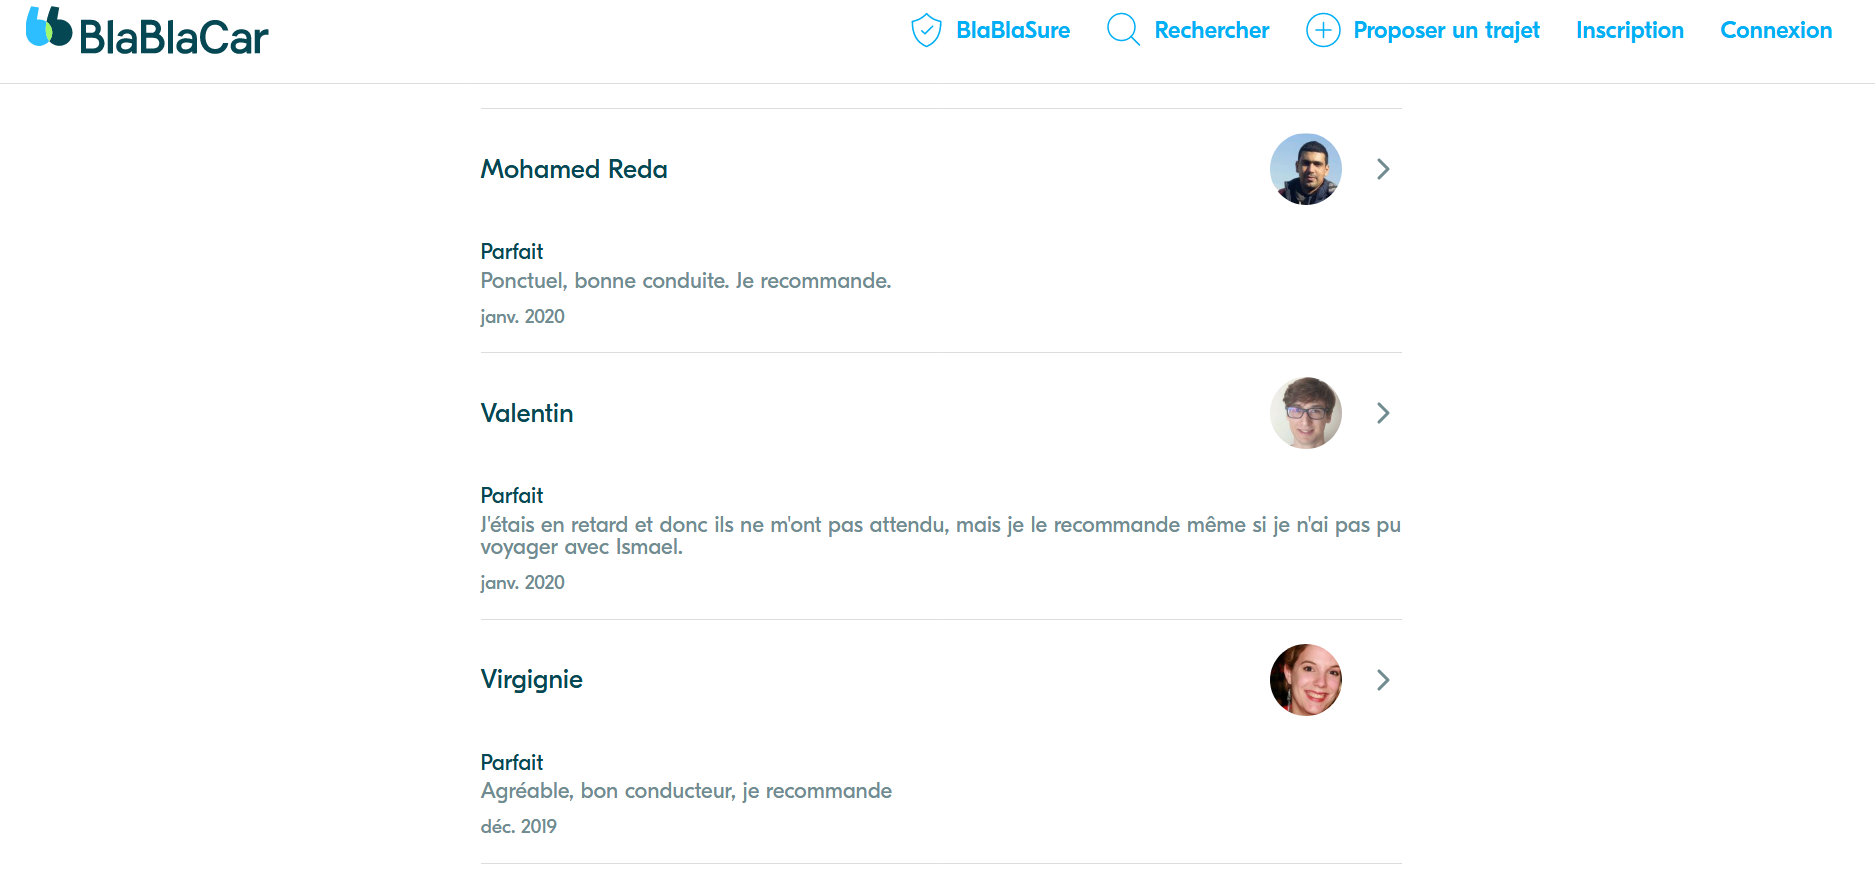This screenshot has width=1875, height=870.
Task: Click the plus circle trip icon
Action: coord(1322,30)
